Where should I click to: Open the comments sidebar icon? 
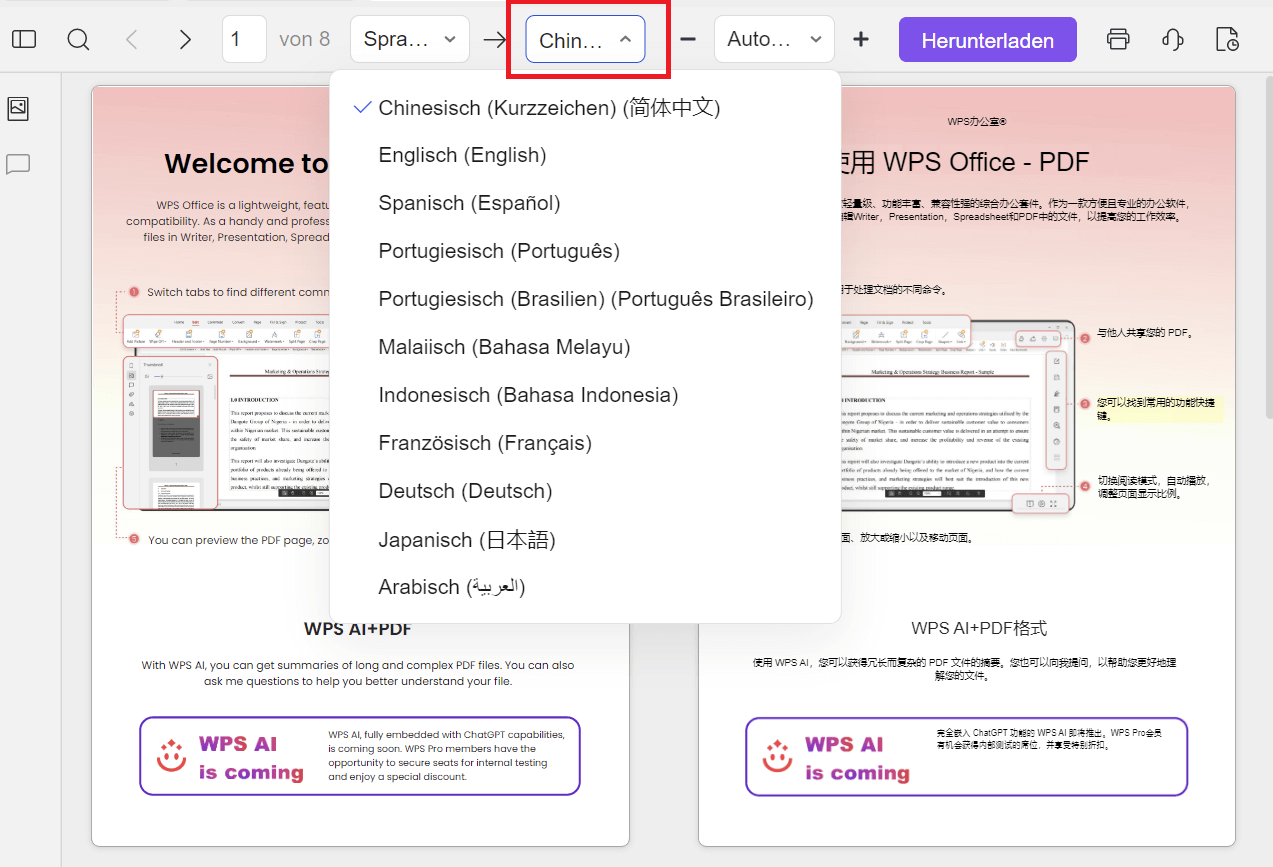click(18, 164)
